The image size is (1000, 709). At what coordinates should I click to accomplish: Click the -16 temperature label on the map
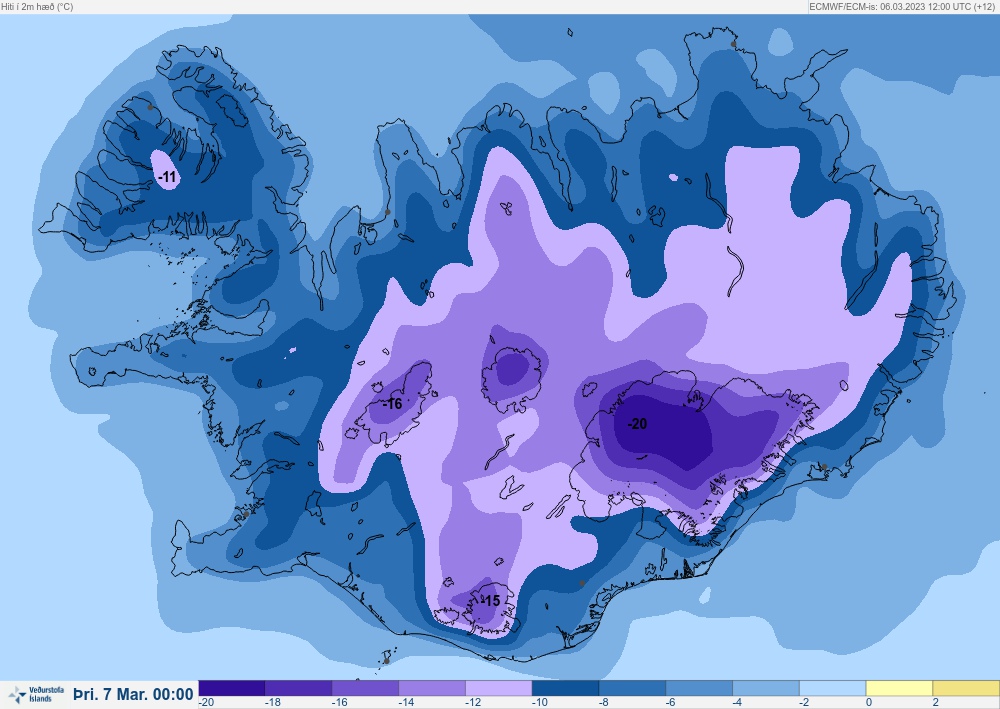(x=393, y=404)
